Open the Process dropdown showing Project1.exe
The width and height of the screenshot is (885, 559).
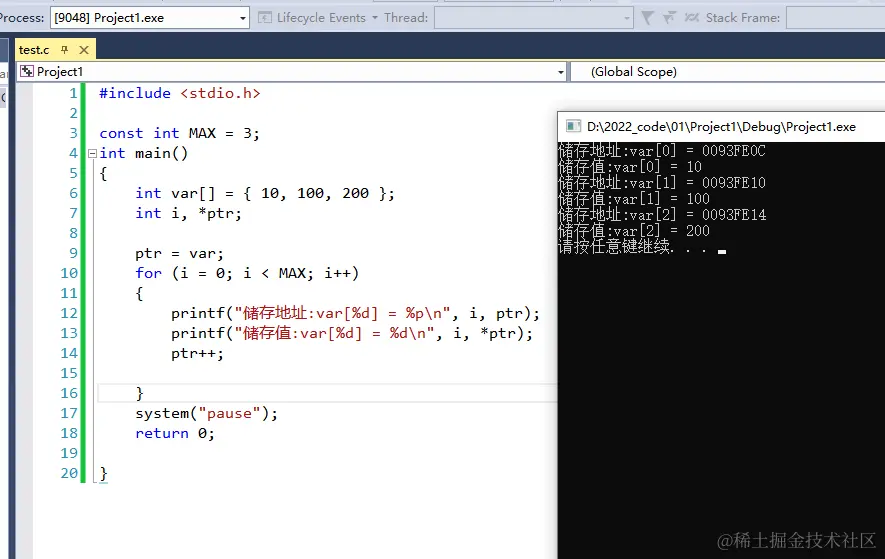pos(150,18)
